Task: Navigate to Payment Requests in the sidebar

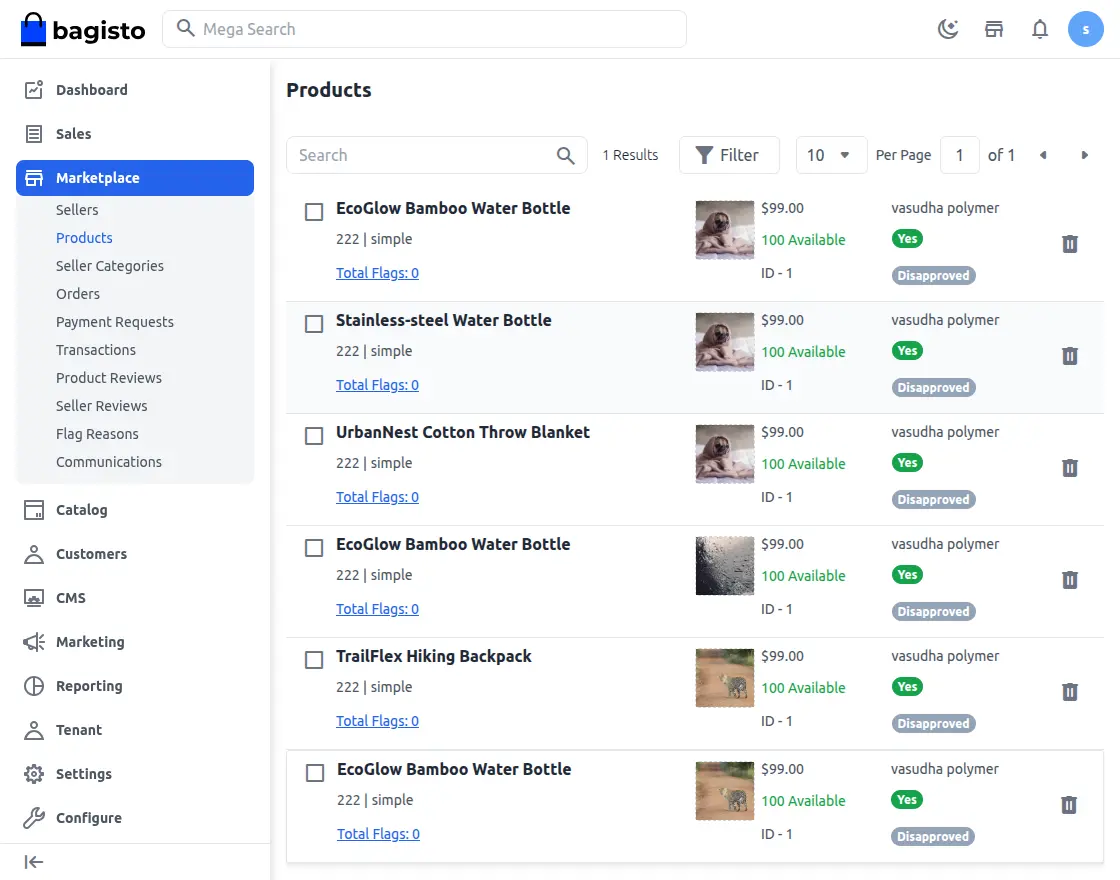Action: point(116,322)
